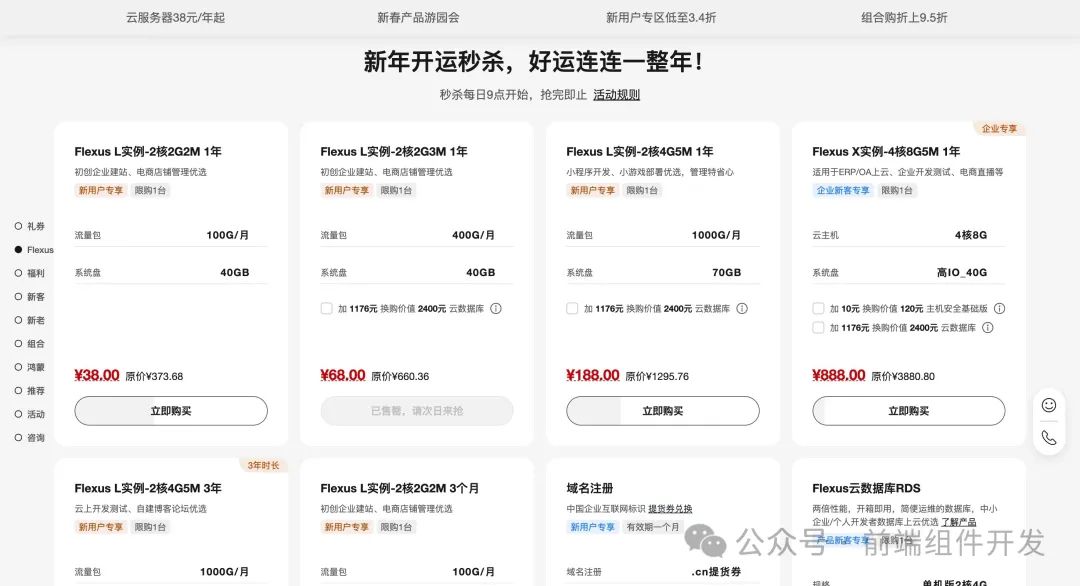Click Flexus L实例-2核2G2M 3个月 card title
The image size is (1080, 586).
(399, 488)
